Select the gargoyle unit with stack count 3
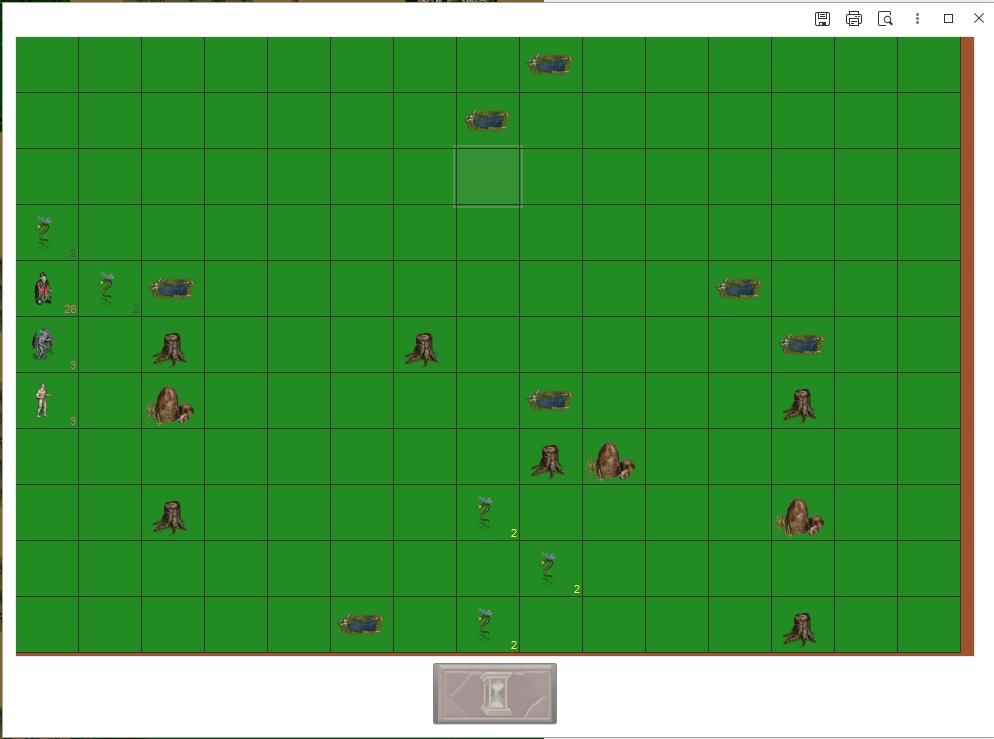 click(x=42, y=344)
